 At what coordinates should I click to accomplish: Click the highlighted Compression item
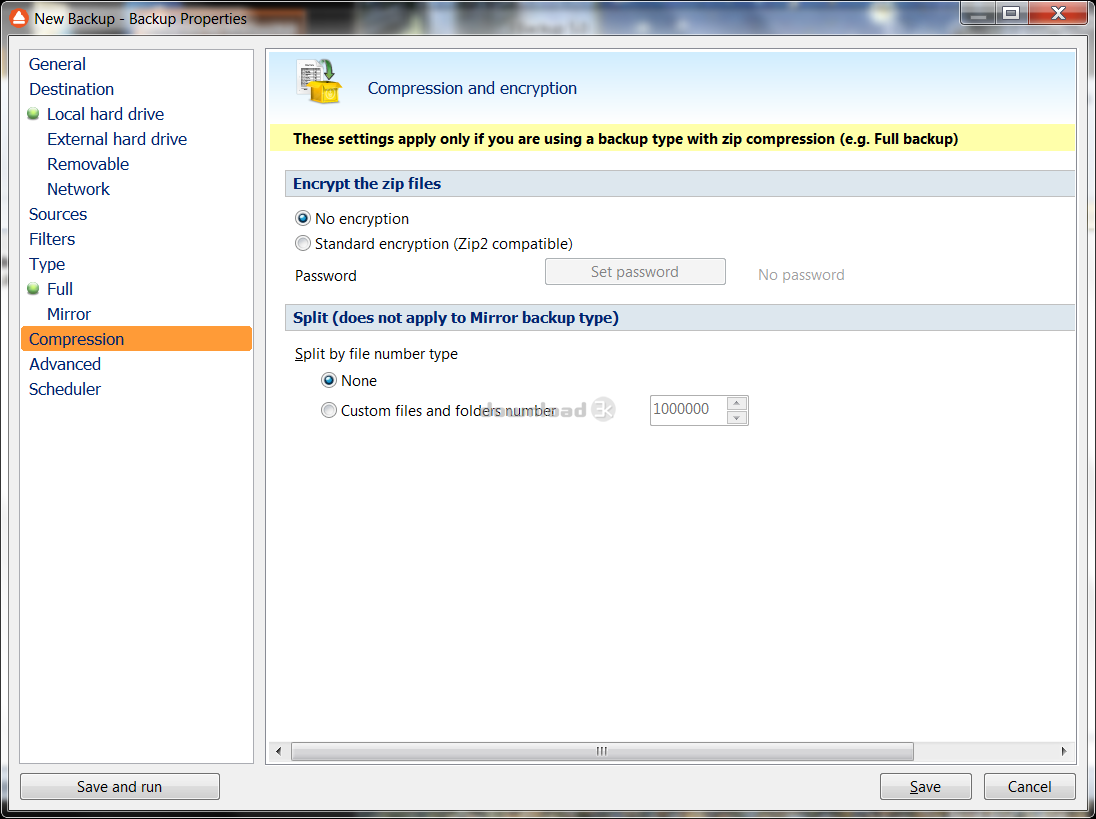pyautogui.click(x=136, y=339)
